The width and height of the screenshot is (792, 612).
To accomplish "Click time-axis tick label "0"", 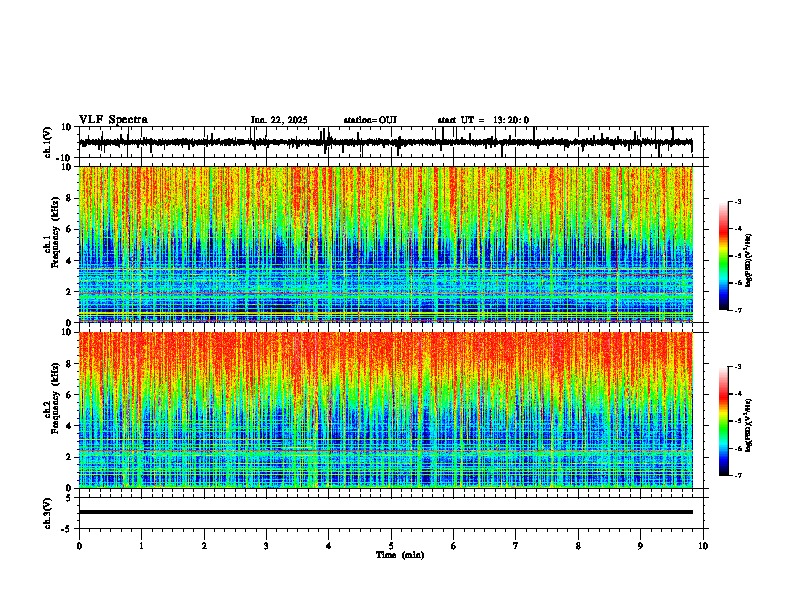I will point(79,546).
